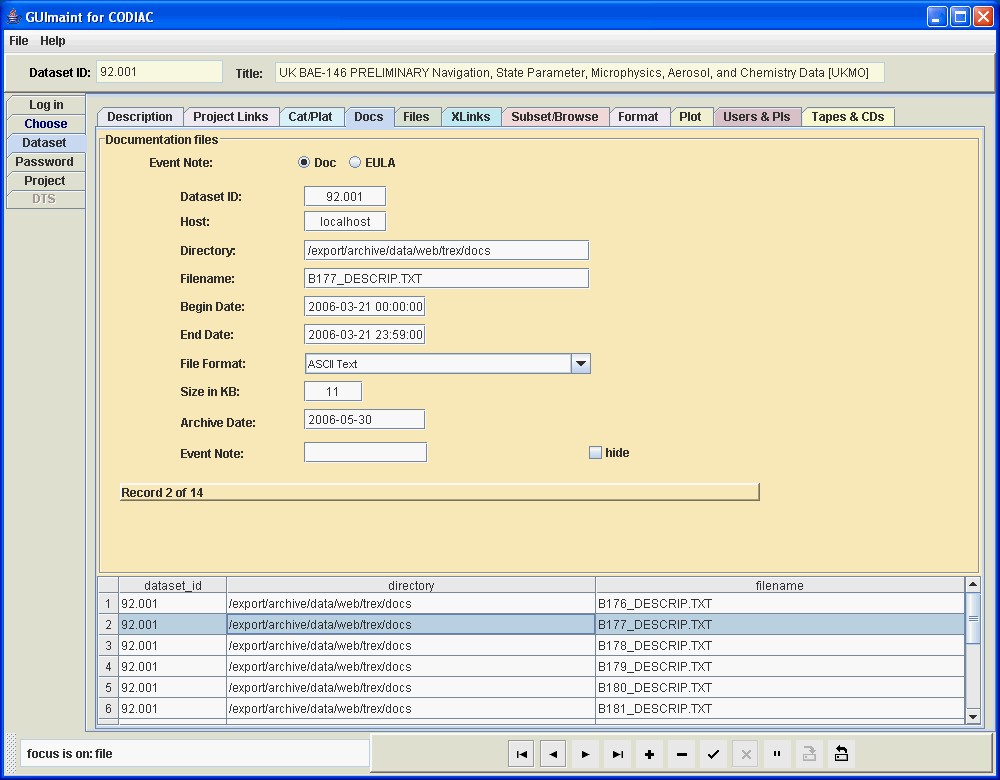1000x780 pixels.
Task: Jump to last record in navigation bar
Action: click(617, 754)
